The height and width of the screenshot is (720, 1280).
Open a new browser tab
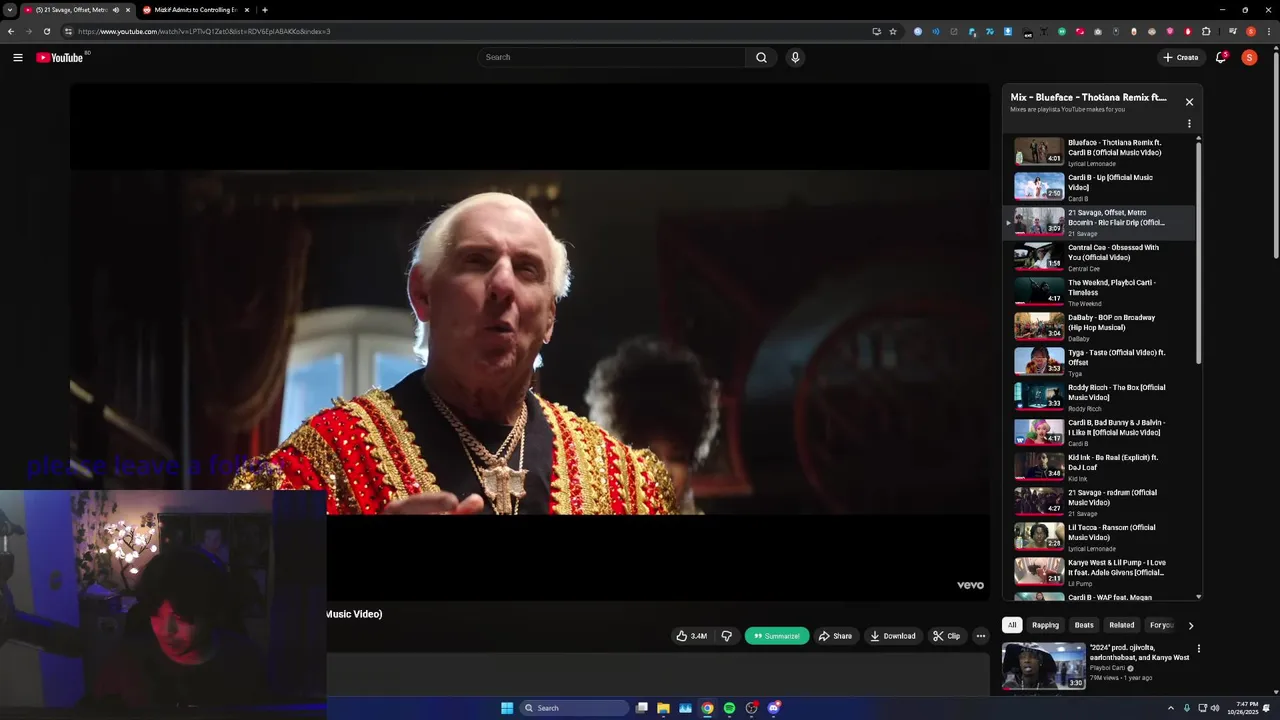click(x=265, y=10)
